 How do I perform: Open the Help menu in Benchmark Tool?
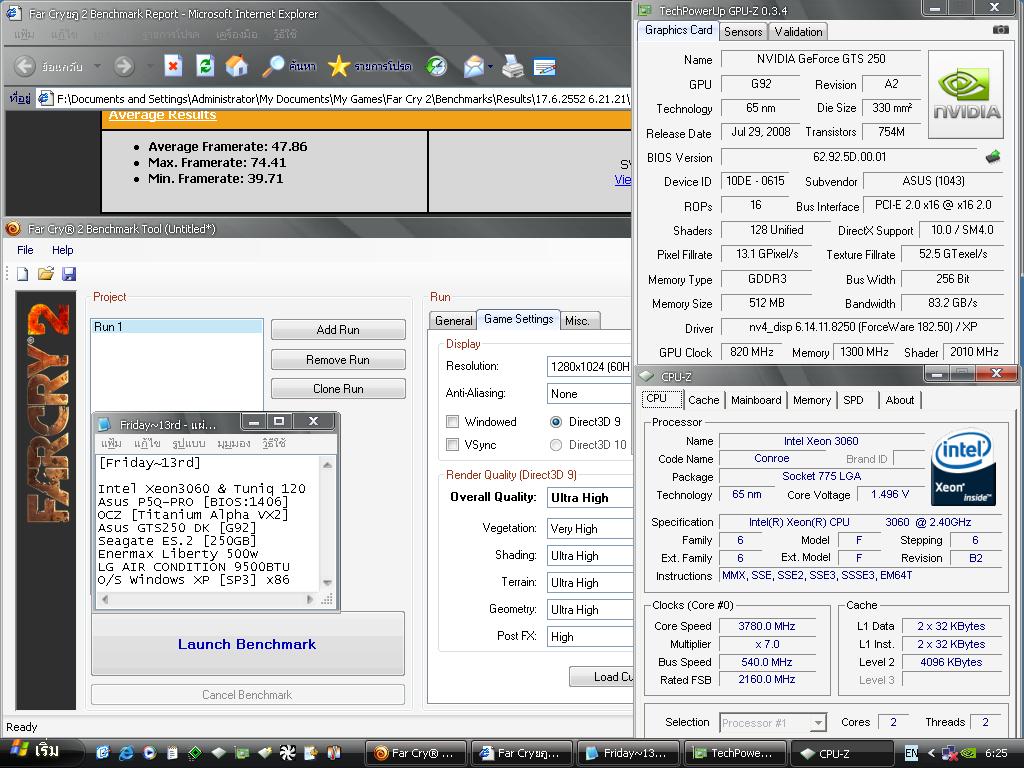(x=63, y=250)
